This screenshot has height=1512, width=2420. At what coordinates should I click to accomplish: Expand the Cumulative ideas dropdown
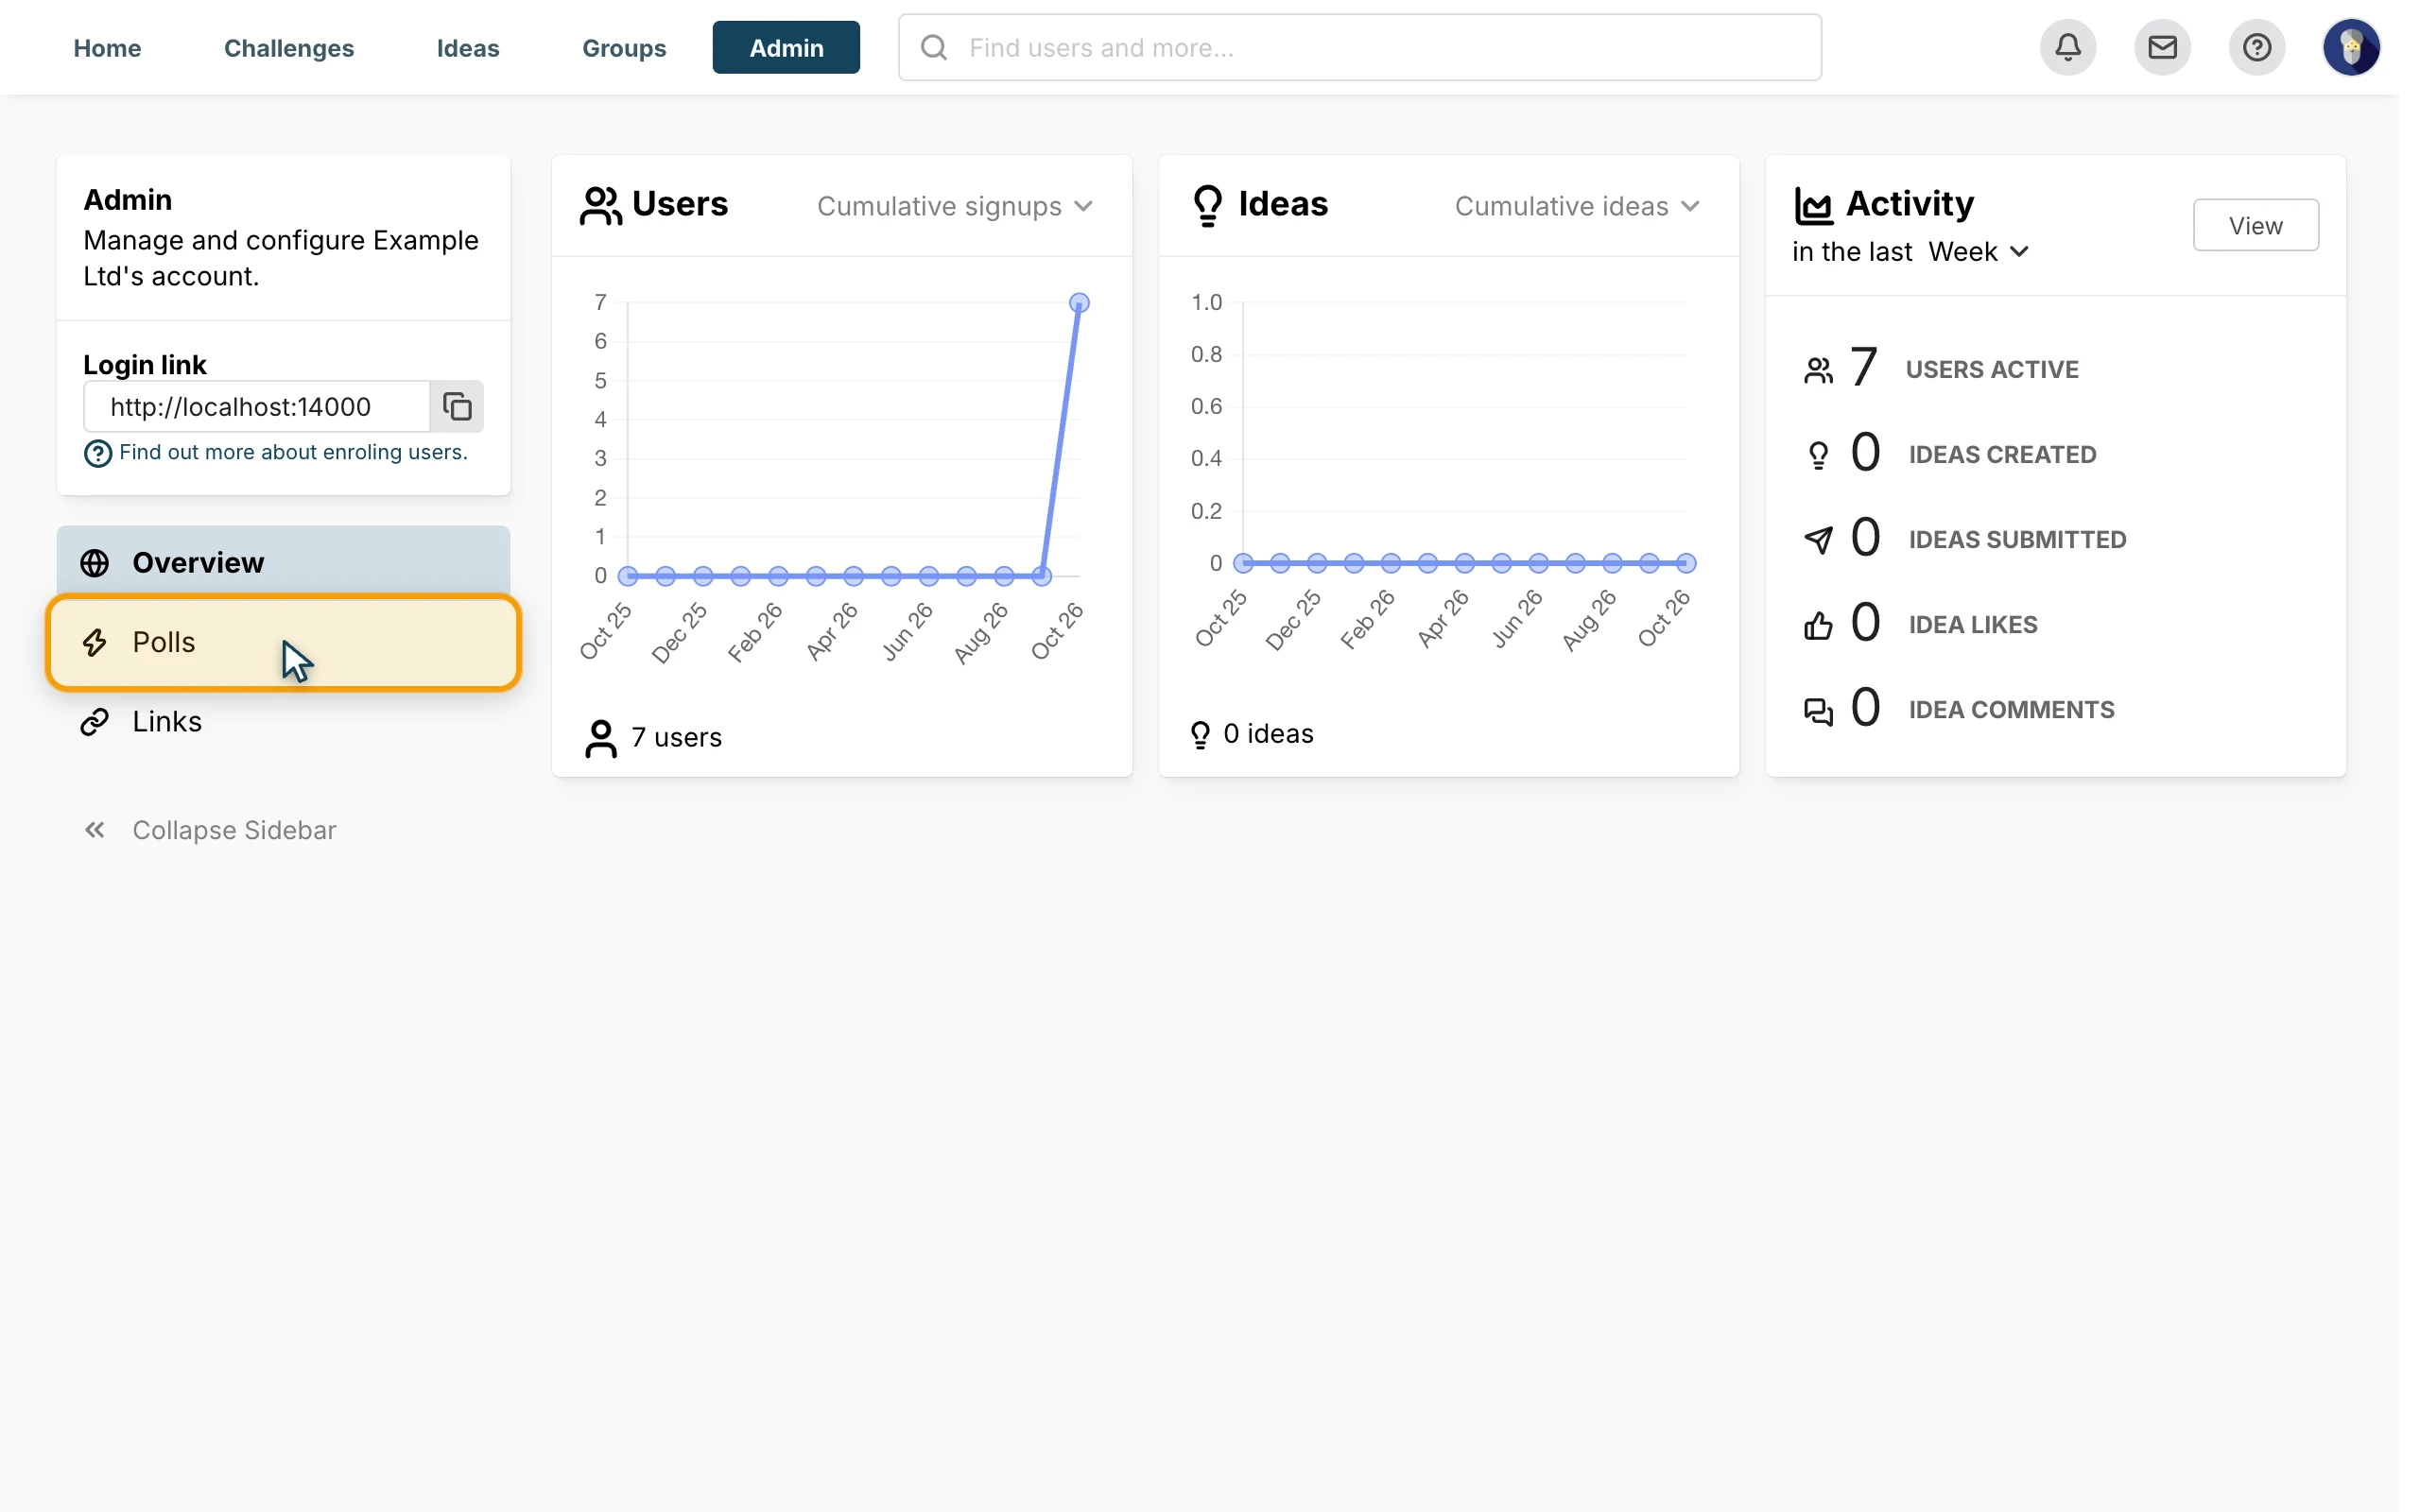pyautogui.click(x=1576, y=206)
